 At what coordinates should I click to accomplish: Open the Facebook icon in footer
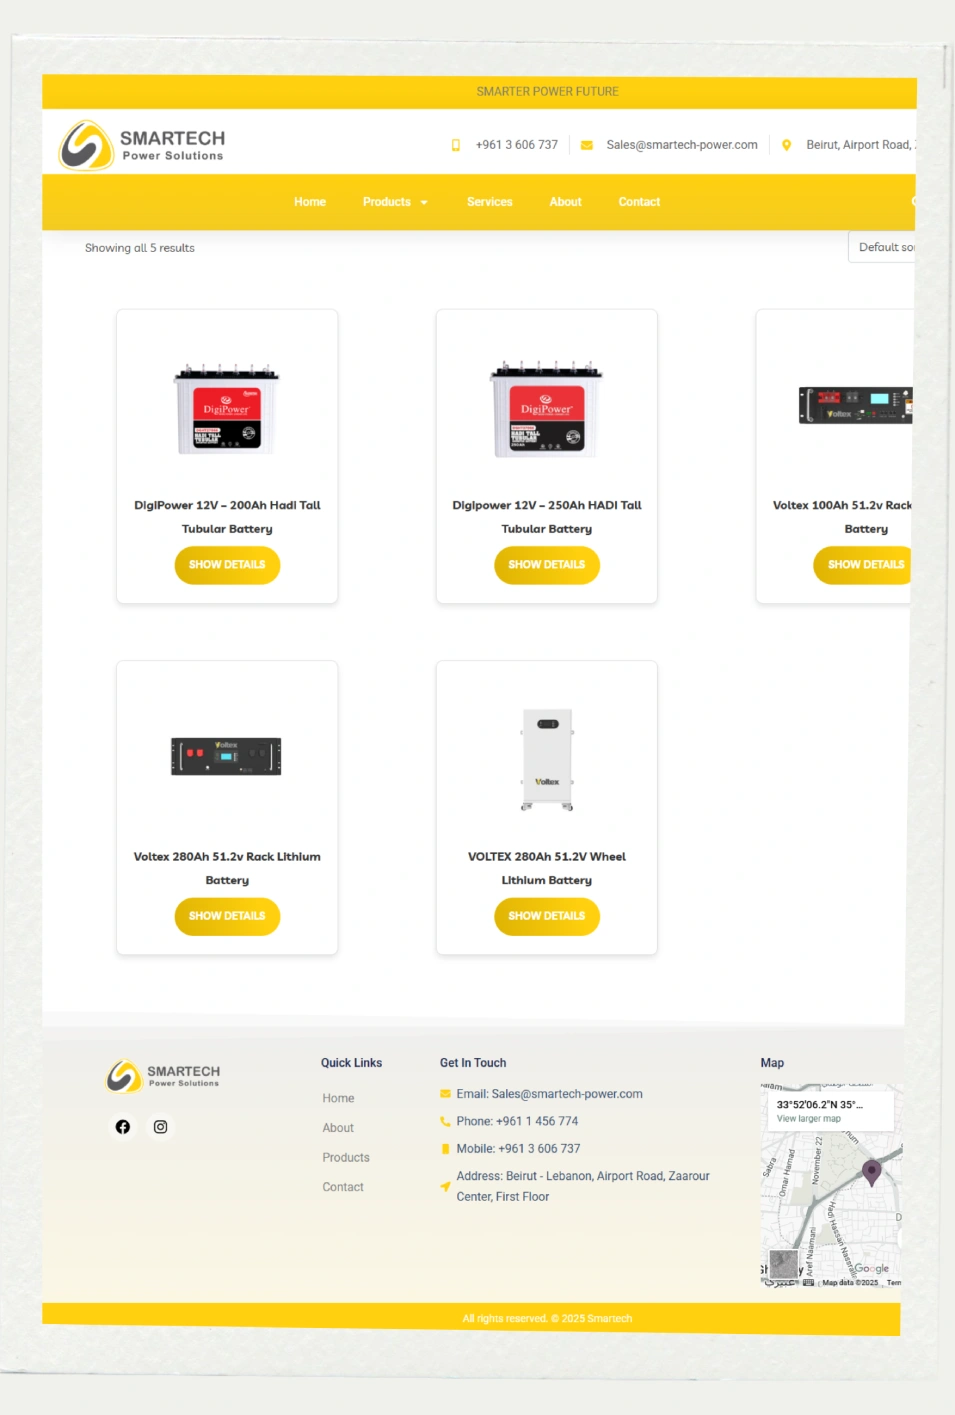(123, 1127)
